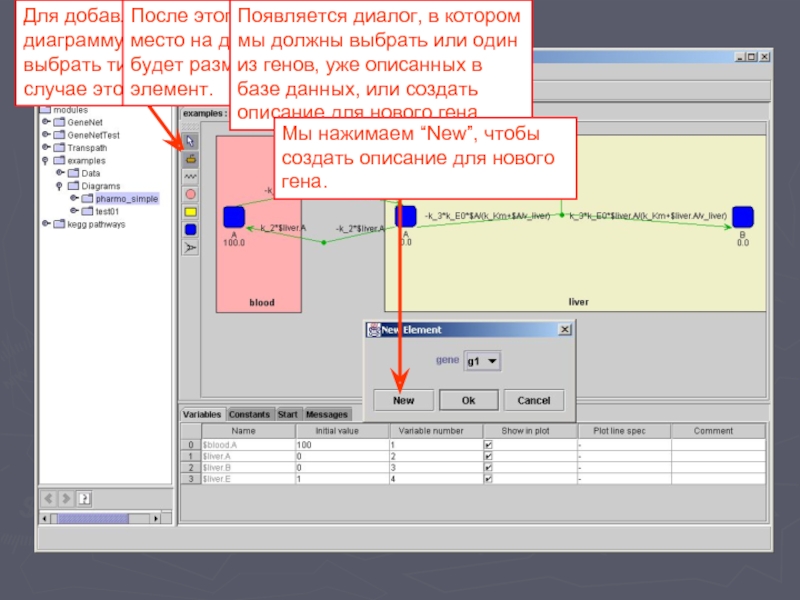Click the forward navigation arrow

[x=66, y=498]
